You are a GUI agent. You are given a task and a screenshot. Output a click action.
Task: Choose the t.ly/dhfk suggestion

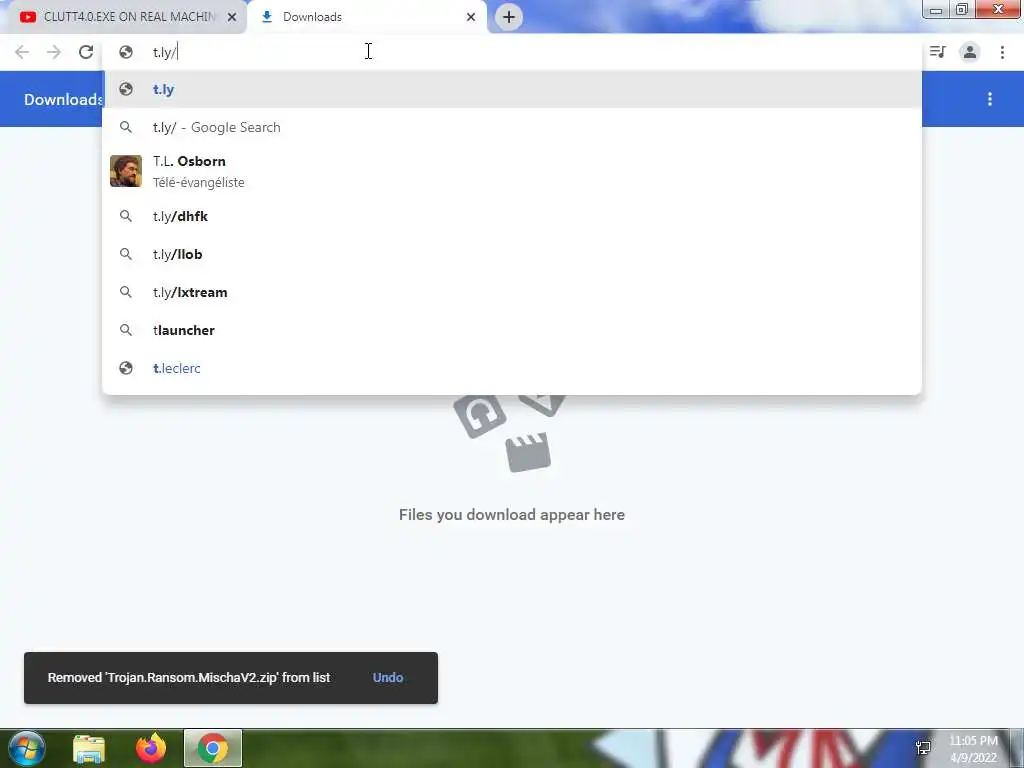coord(512,216)
